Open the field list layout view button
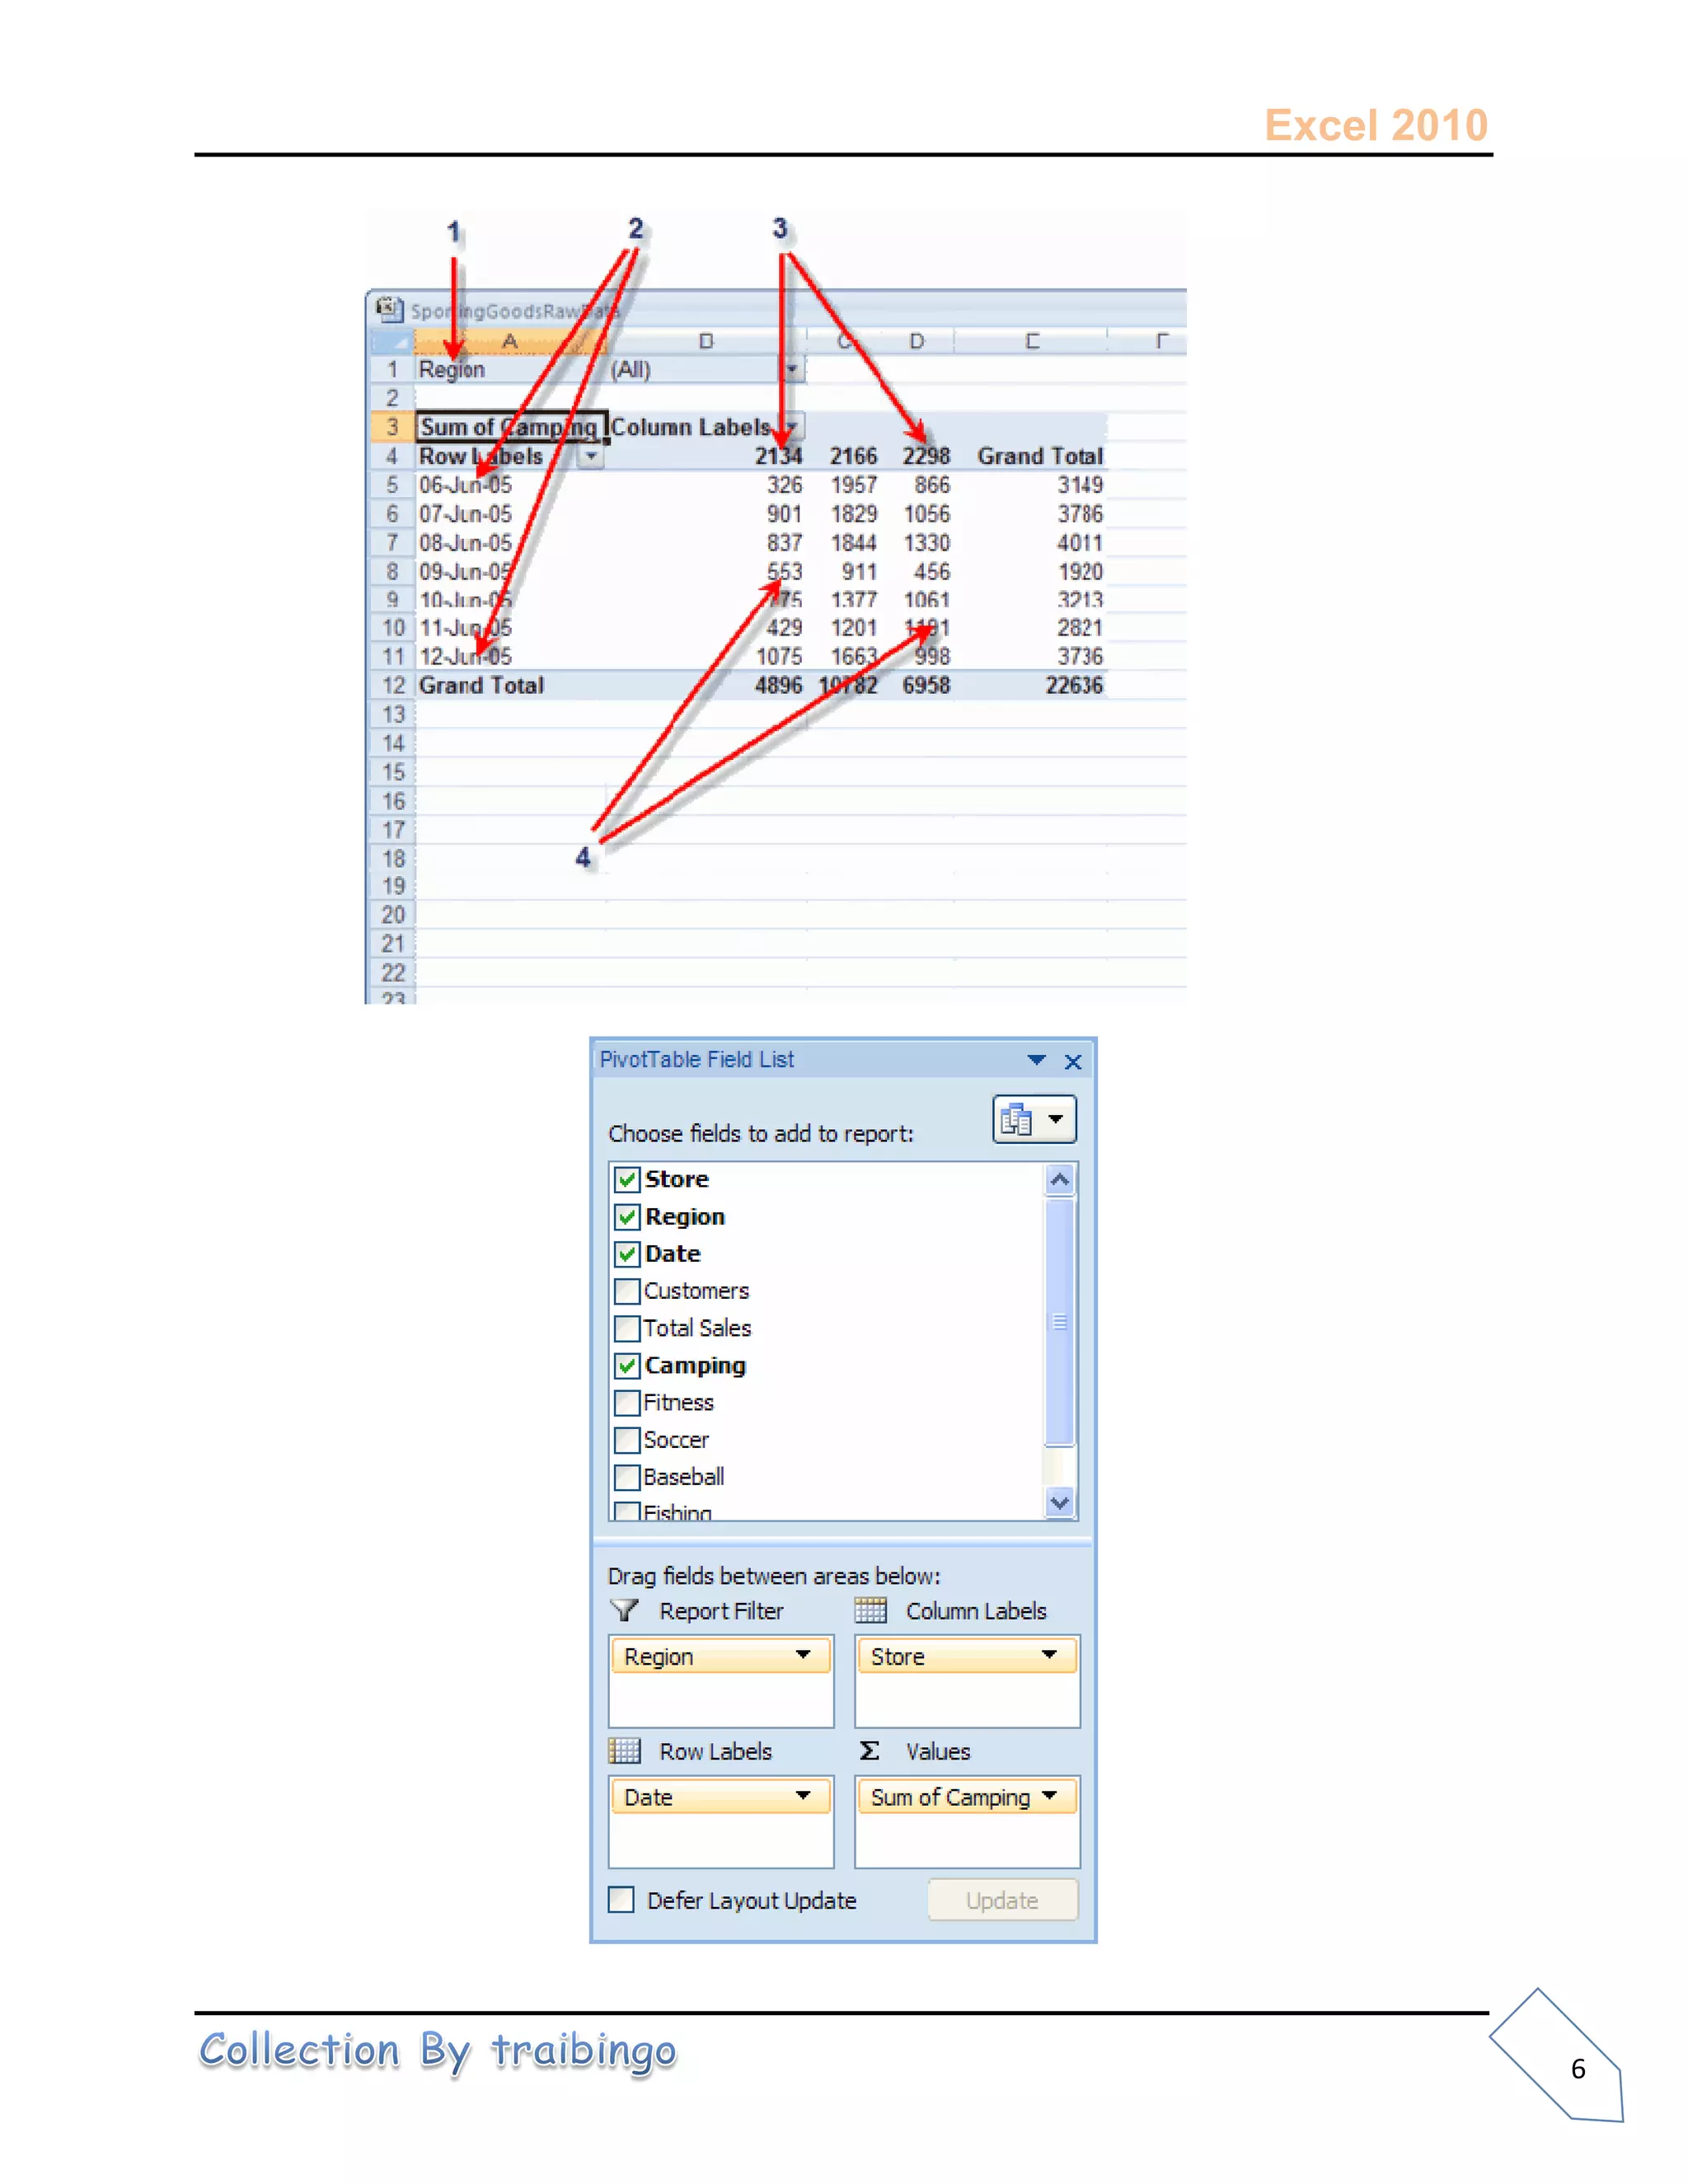Viewport: 1688px width, 2184px height. (x=1034, y=1118)
